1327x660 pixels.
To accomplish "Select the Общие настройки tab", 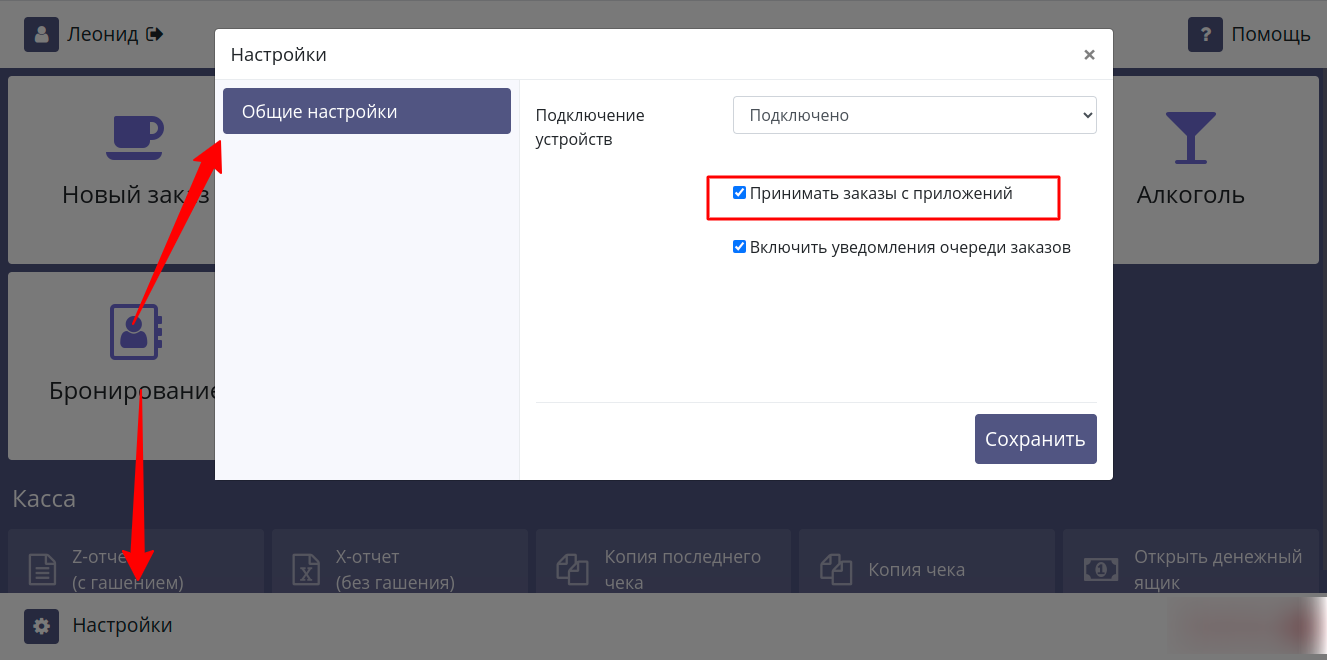I will point(366,110).
